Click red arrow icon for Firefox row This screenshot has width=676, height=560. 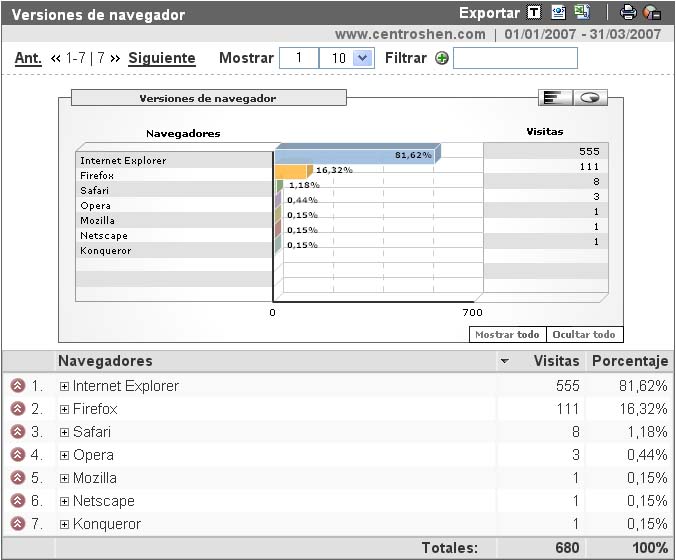(18, 409)
